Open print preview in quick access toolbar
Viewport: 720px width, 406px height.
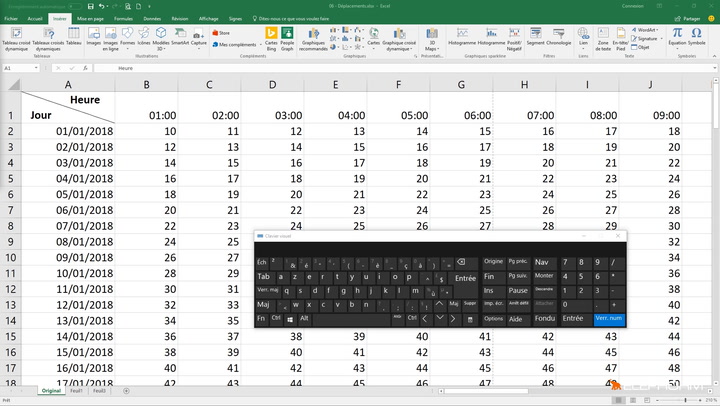[x=128, y=6]
